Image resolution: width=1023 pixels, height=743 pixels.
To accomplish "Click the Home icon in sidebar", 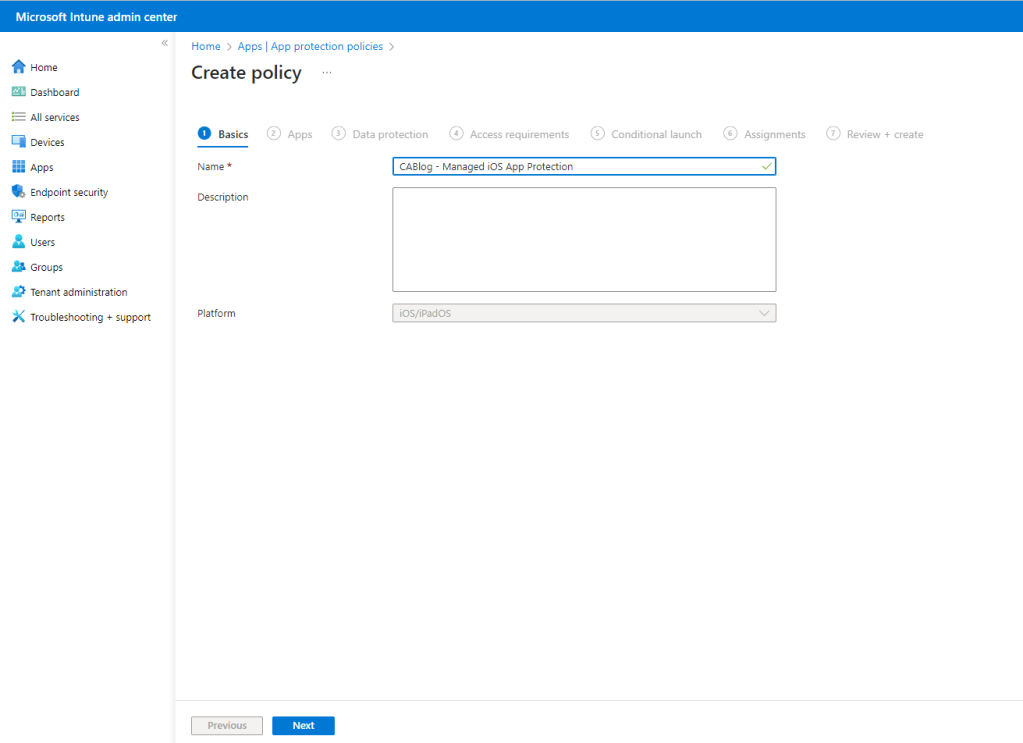I will tap(18, 67).
